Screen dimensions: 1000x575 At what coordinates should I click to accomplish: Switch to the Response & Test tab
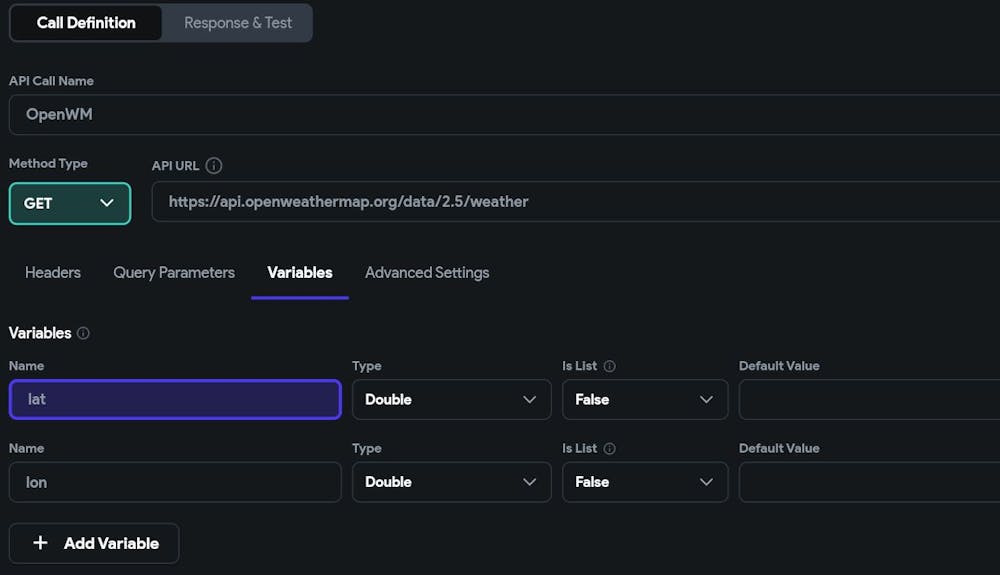(x=238, y=22)
